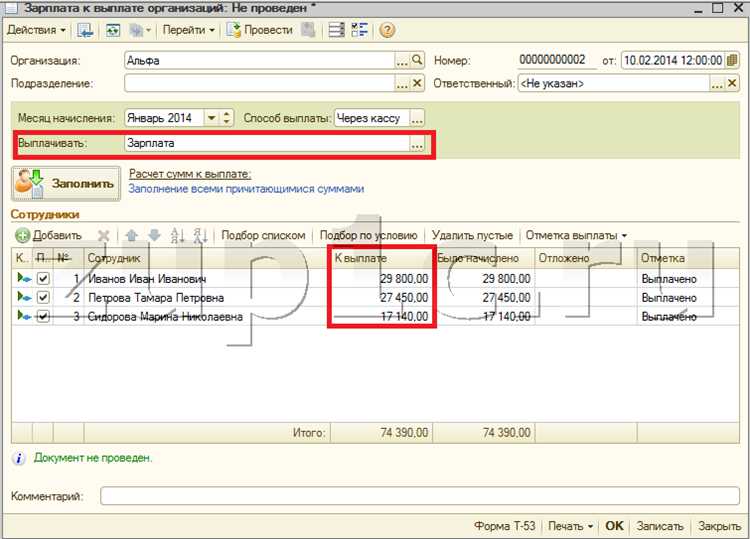Select К выплате cell 29 800,00
Screen dimensions: 750x539
point(382,278)
